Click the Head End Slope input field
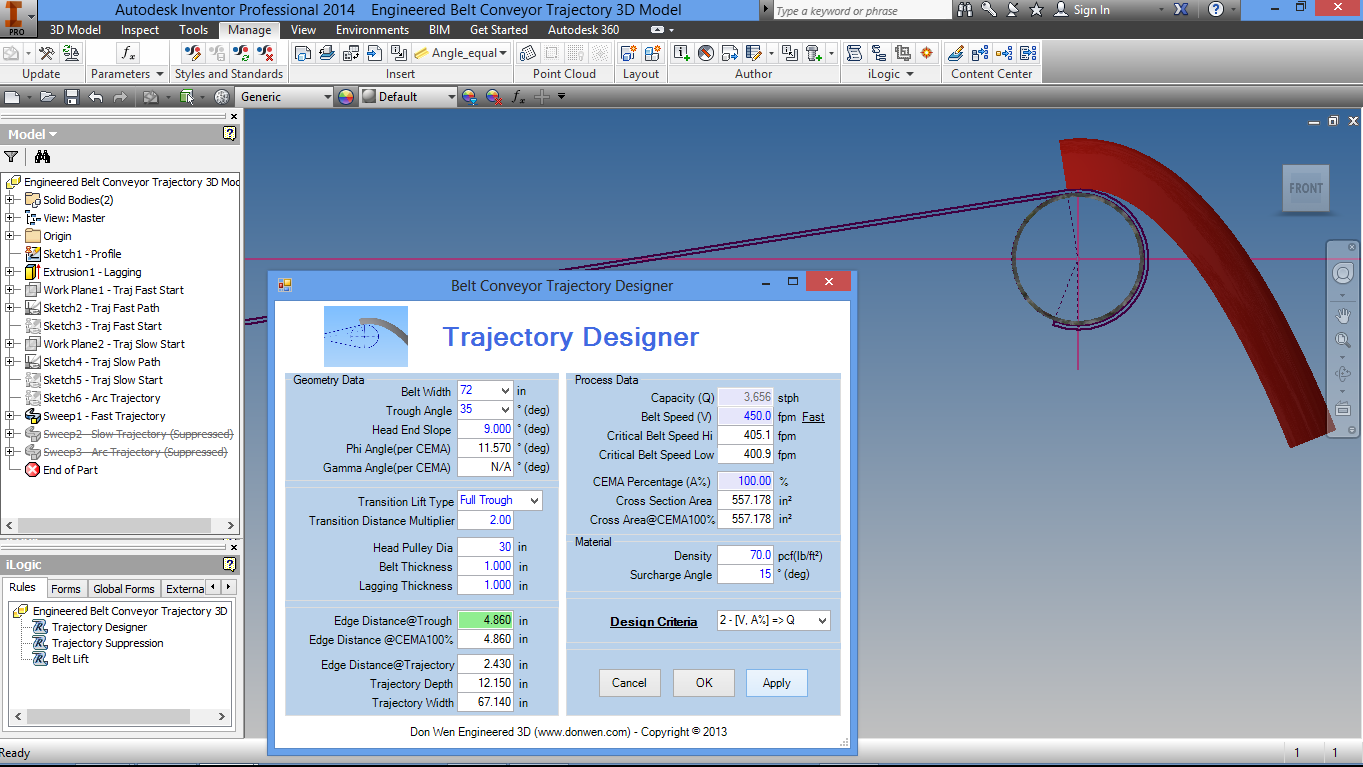This screenshot has width=1363, height=767. [x=485, y=429]
